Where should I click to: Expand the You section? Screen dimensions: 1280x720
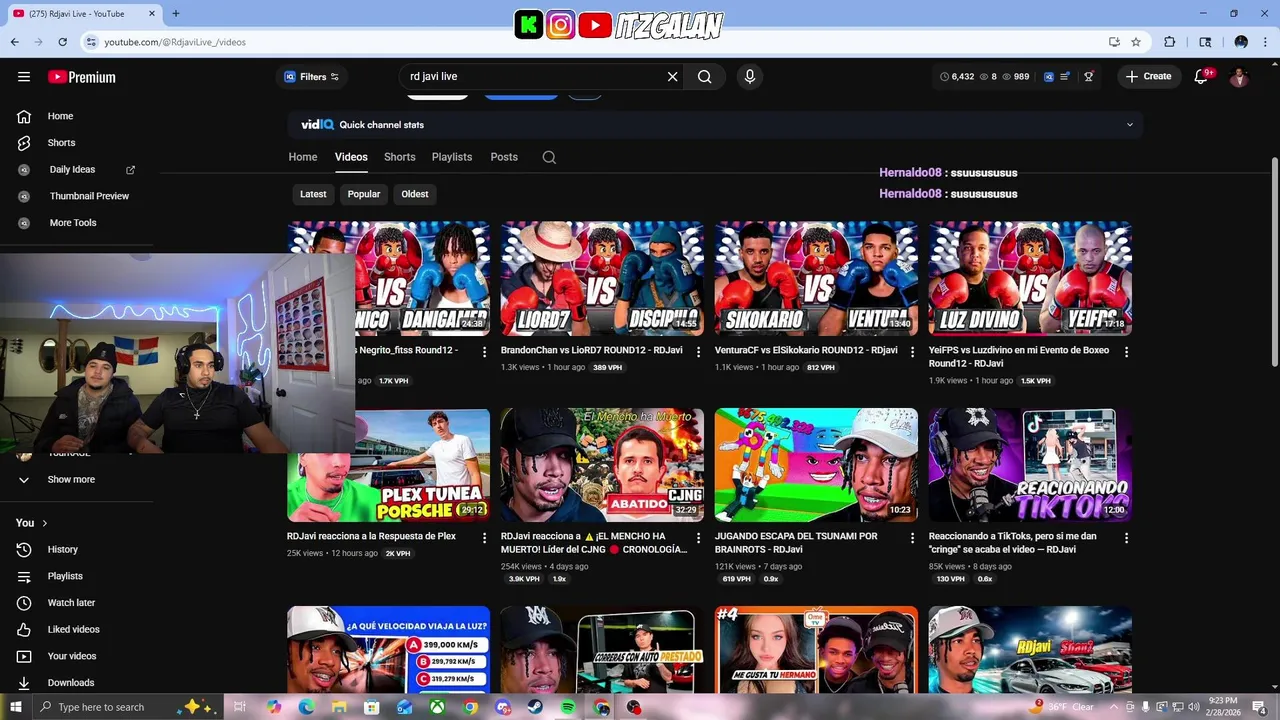pyautogui.click(x=32, y=523)
